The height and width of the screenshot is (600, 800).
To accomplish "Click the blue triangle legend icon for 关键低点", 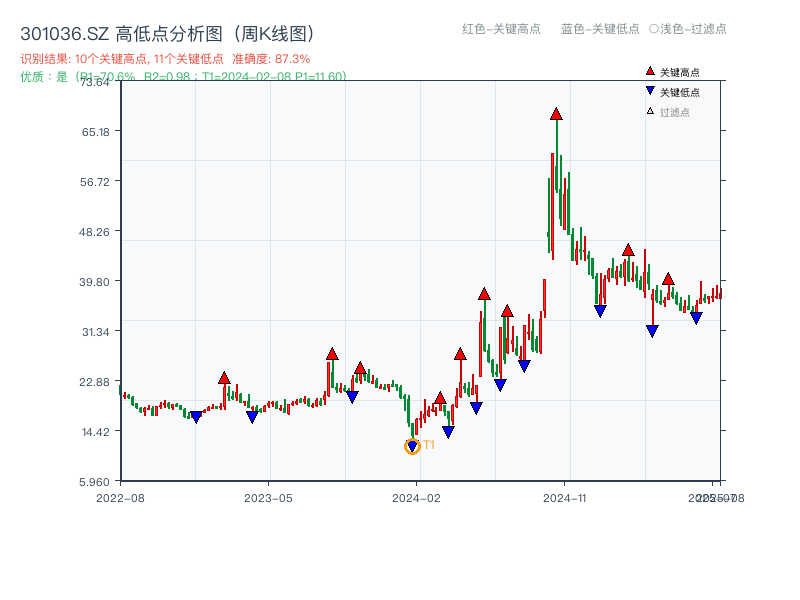I will (650, 91).
